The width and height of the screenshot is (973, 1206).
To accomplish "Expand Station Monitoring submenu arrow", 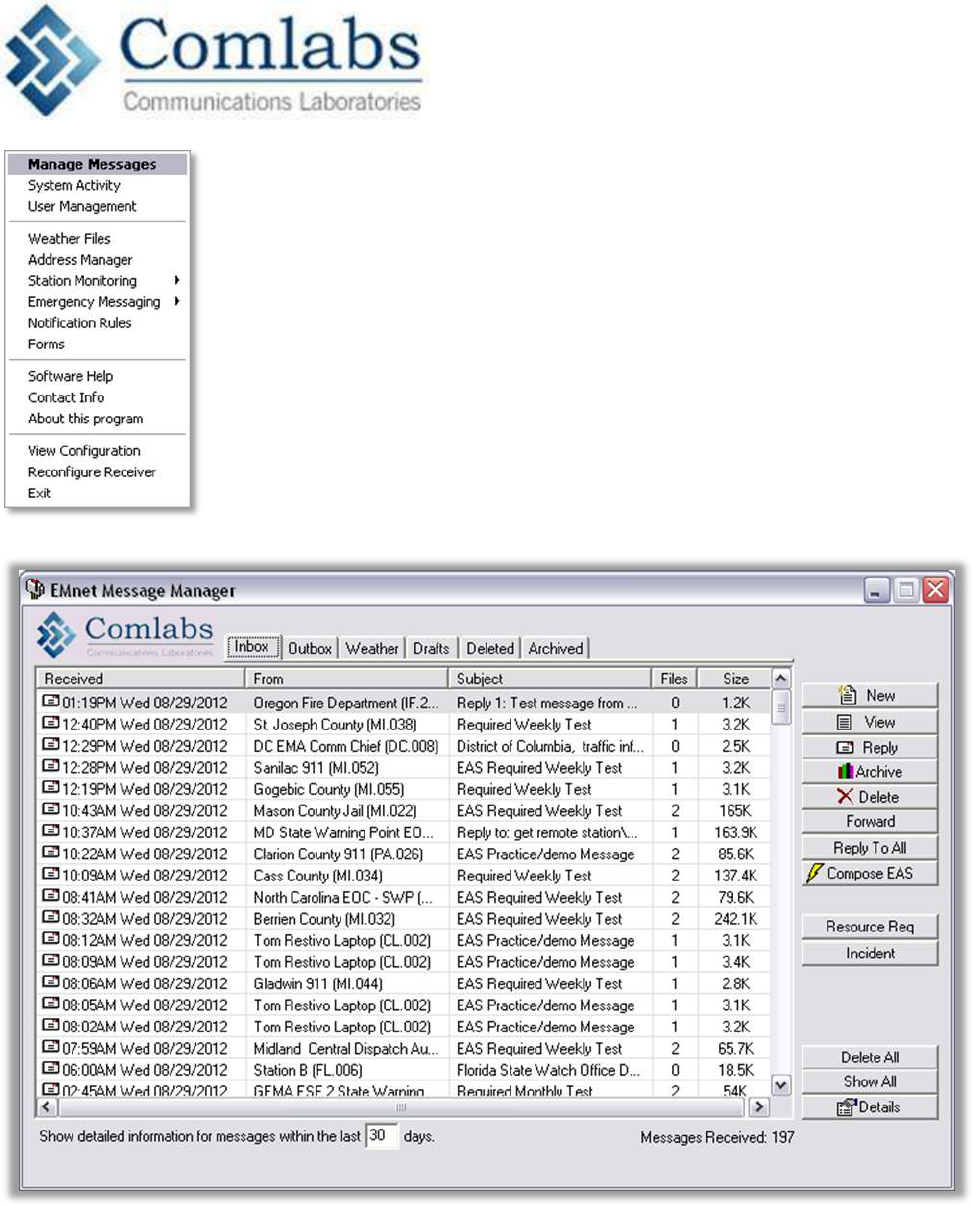I will (x=177, y=281).
